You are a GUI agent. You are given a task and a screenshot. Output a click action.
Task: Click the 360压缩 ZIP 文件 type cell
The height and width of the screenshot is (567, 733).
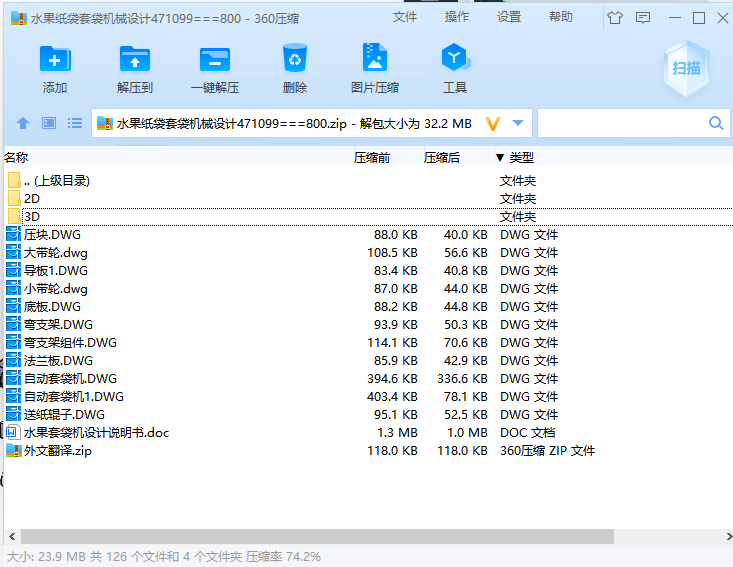pos(547,451)
